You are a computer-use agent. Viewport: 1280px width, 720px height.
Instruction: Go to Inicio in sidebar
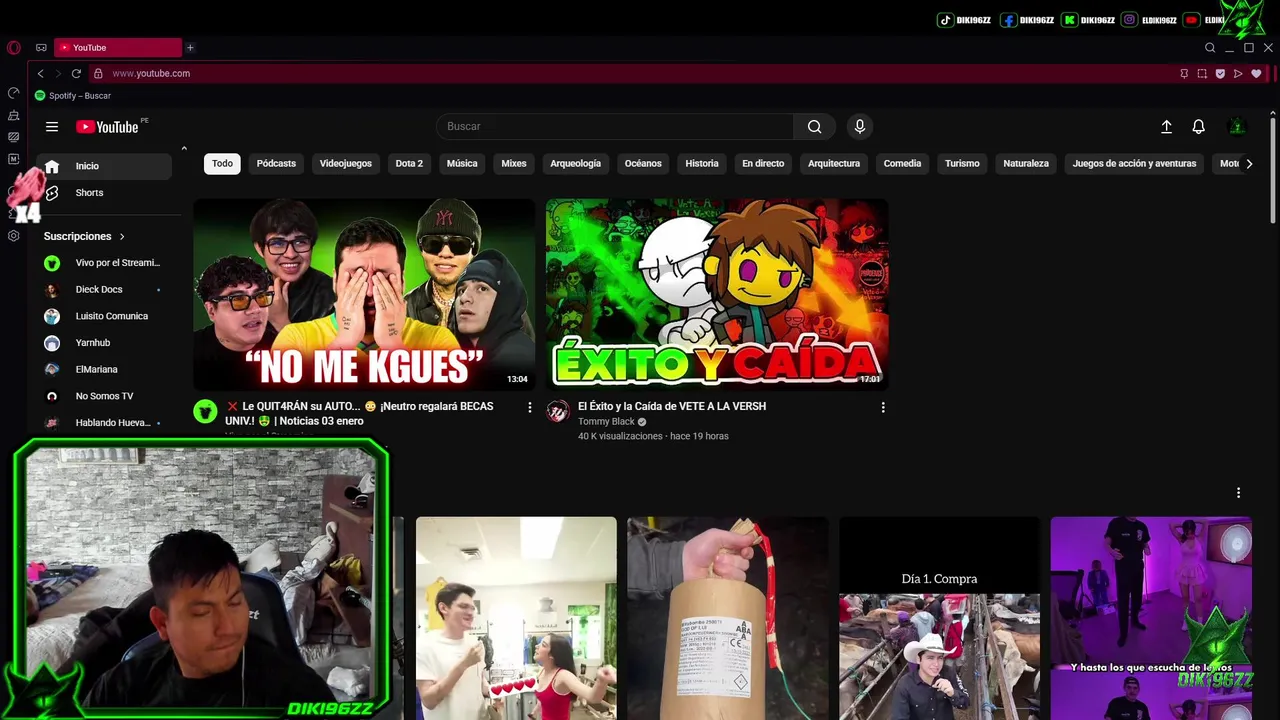(104, 166)
